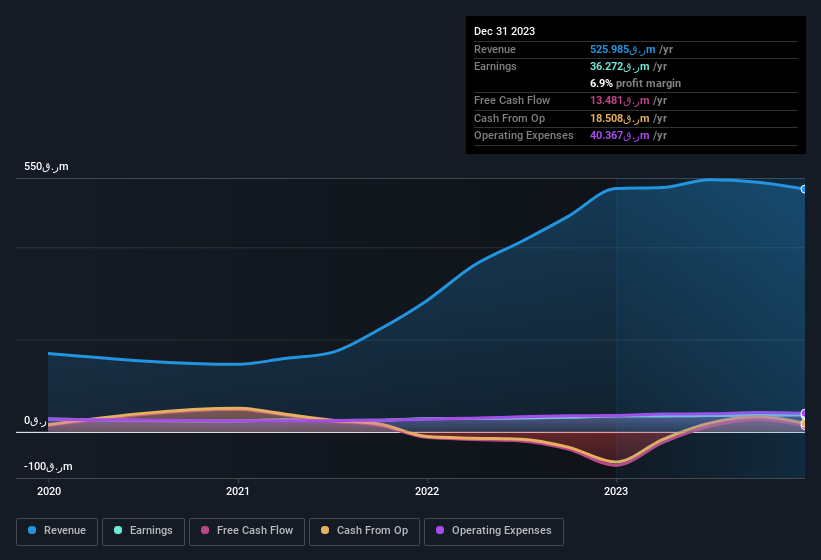
Task: Click the Cash From Op label in tooltip
Action: (x=509, y=118)
